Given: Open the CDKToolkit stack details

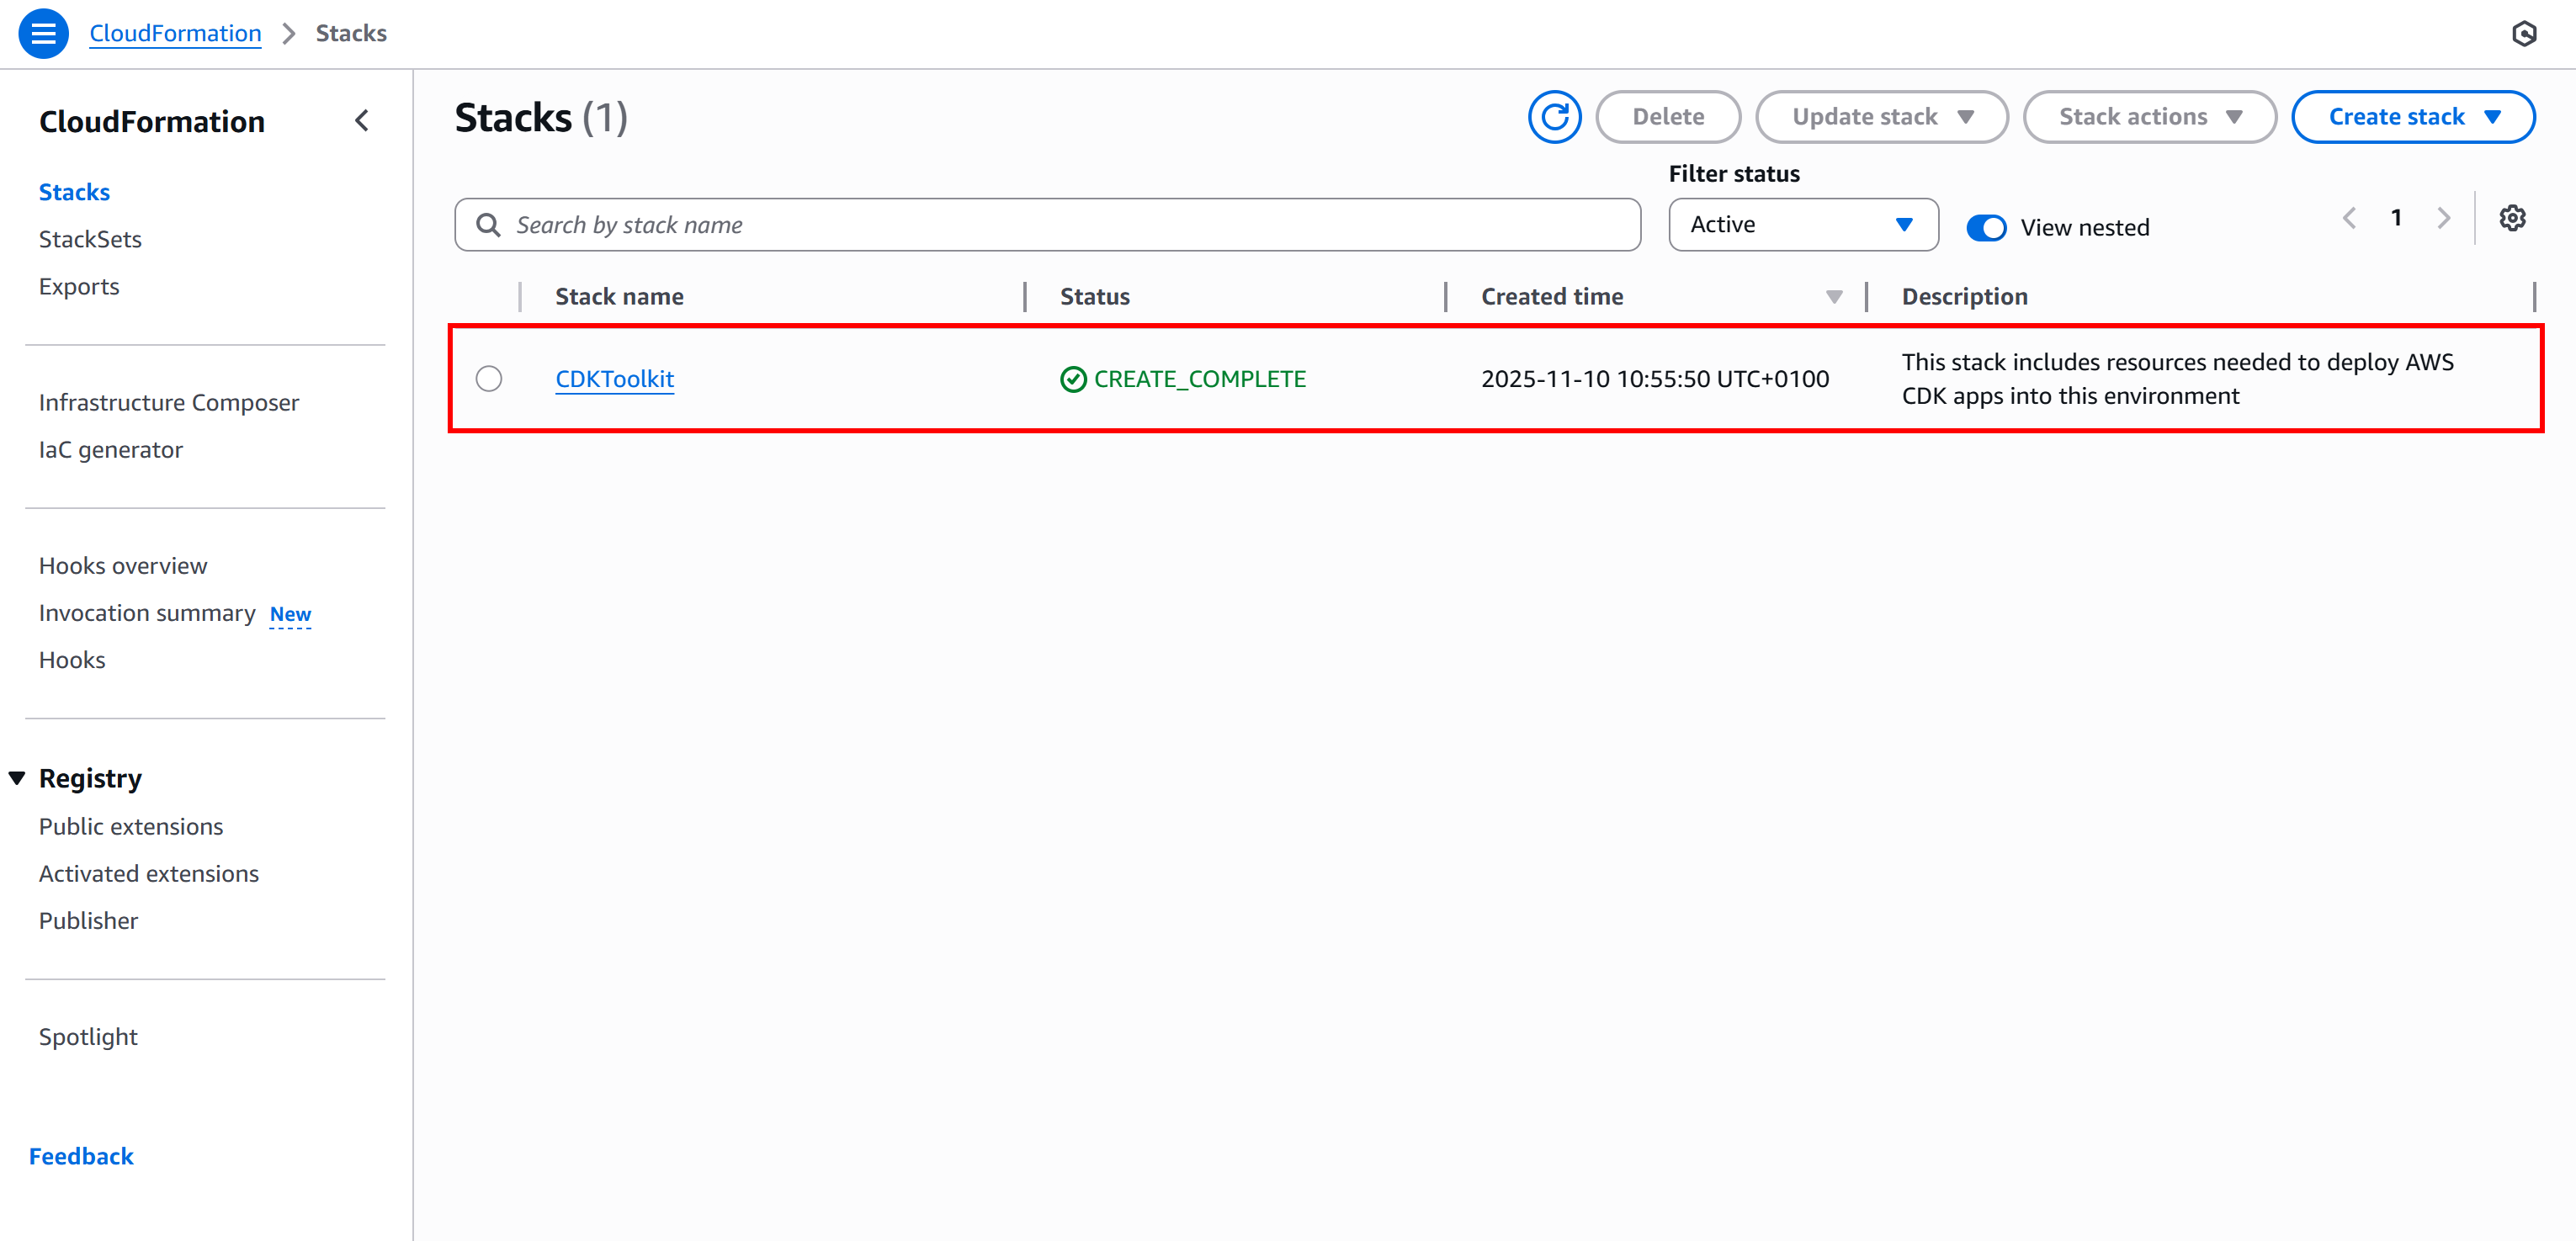Looking at the screenshot, I should pyautogui.click(x=614, y=379).
